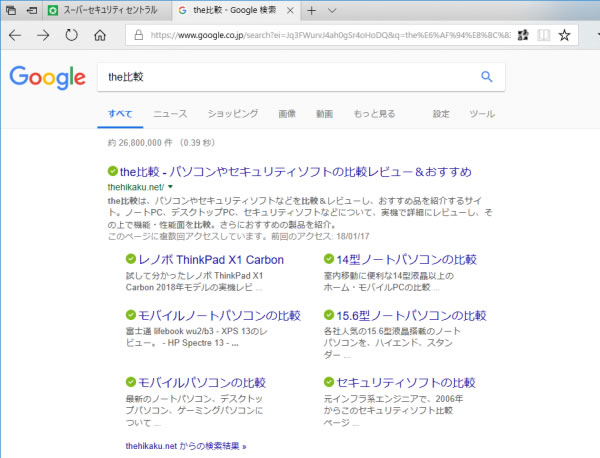
Task: Click green check beside モバイルパソコンの比較
Action: coord(131,382)
